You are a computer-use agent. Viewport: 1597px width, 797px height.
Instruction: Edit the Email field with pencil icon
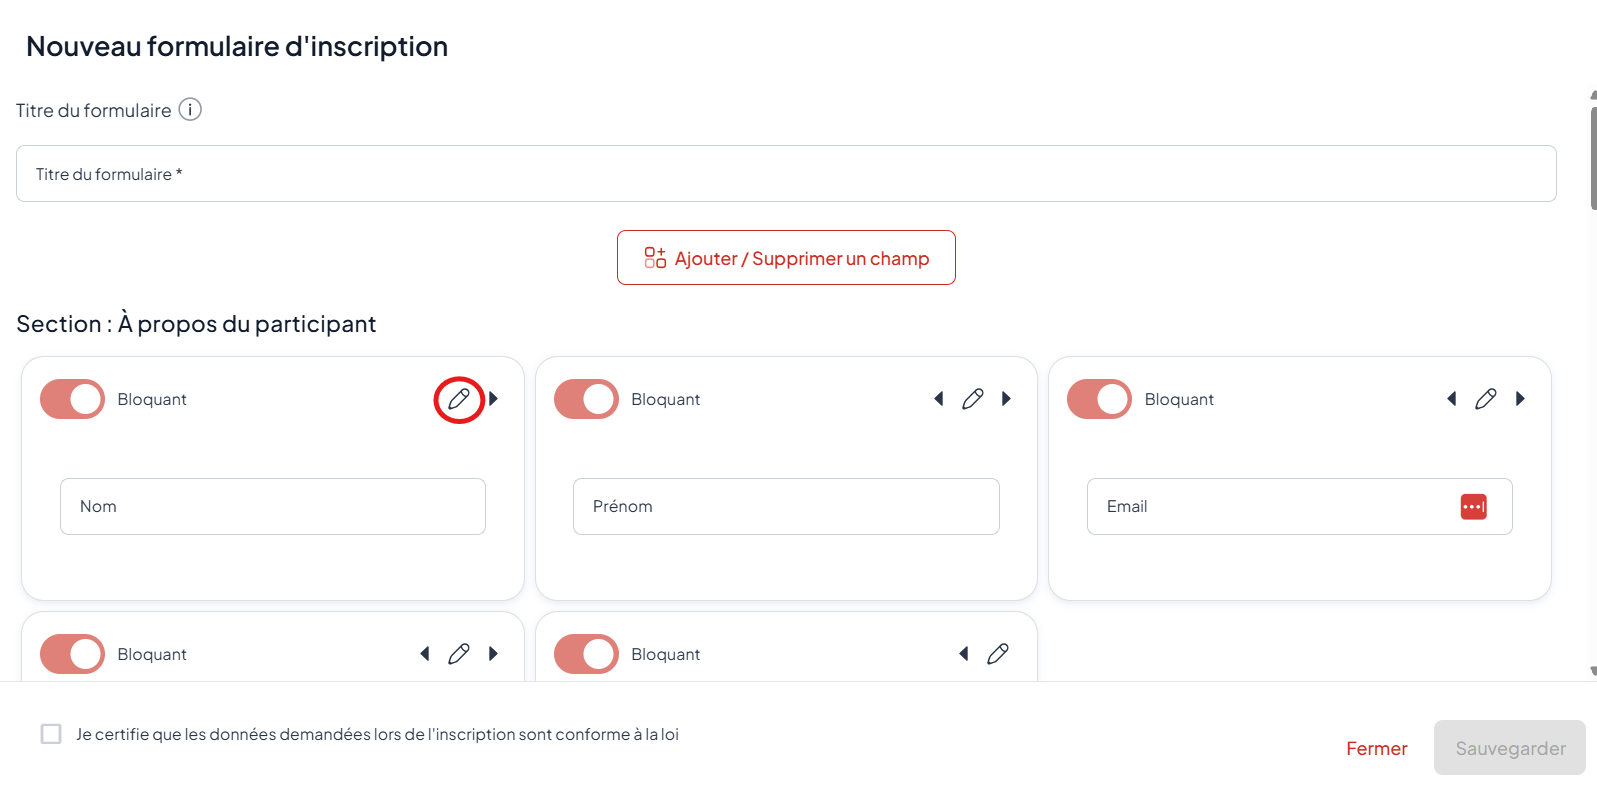pos(1486,399)
